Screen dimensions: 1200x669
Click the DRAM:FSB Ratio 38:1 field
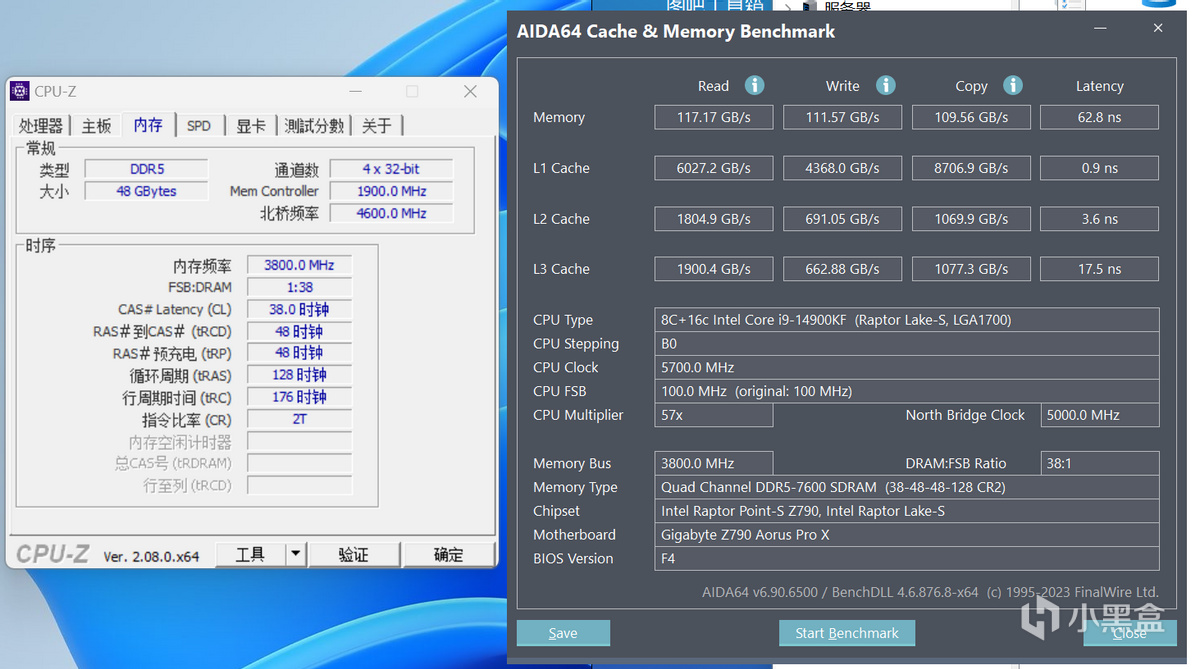(x=1100, y=463)
